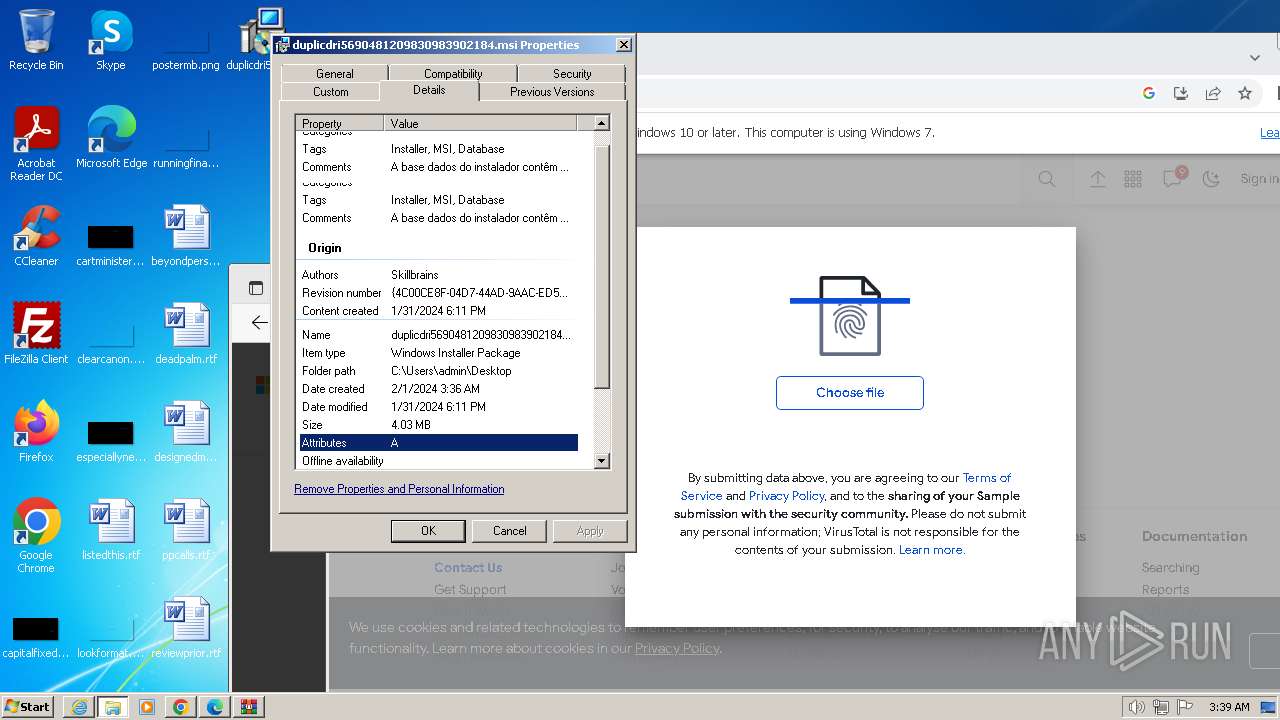Open the Previous Versions tab
Screen dimensions: 1280x720
[x=552, y=91]
